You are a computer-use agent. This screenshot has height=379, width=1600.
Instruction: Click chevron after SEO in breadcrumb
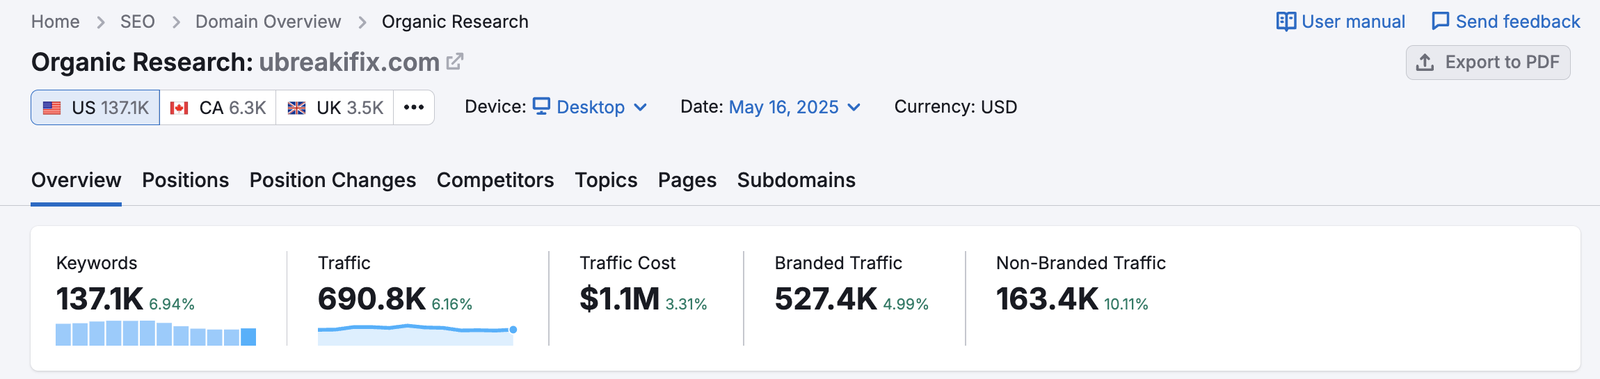(176, 22)
